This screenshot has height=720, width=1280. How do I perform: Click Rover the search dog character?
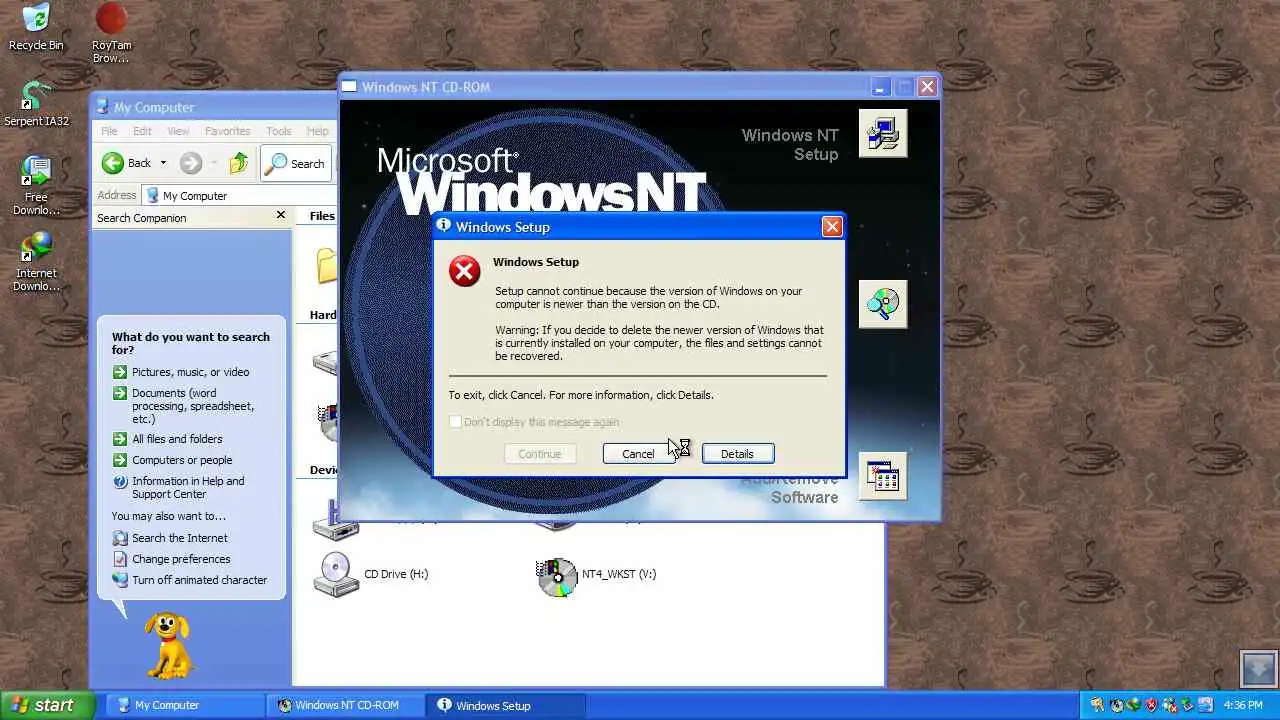168,644
